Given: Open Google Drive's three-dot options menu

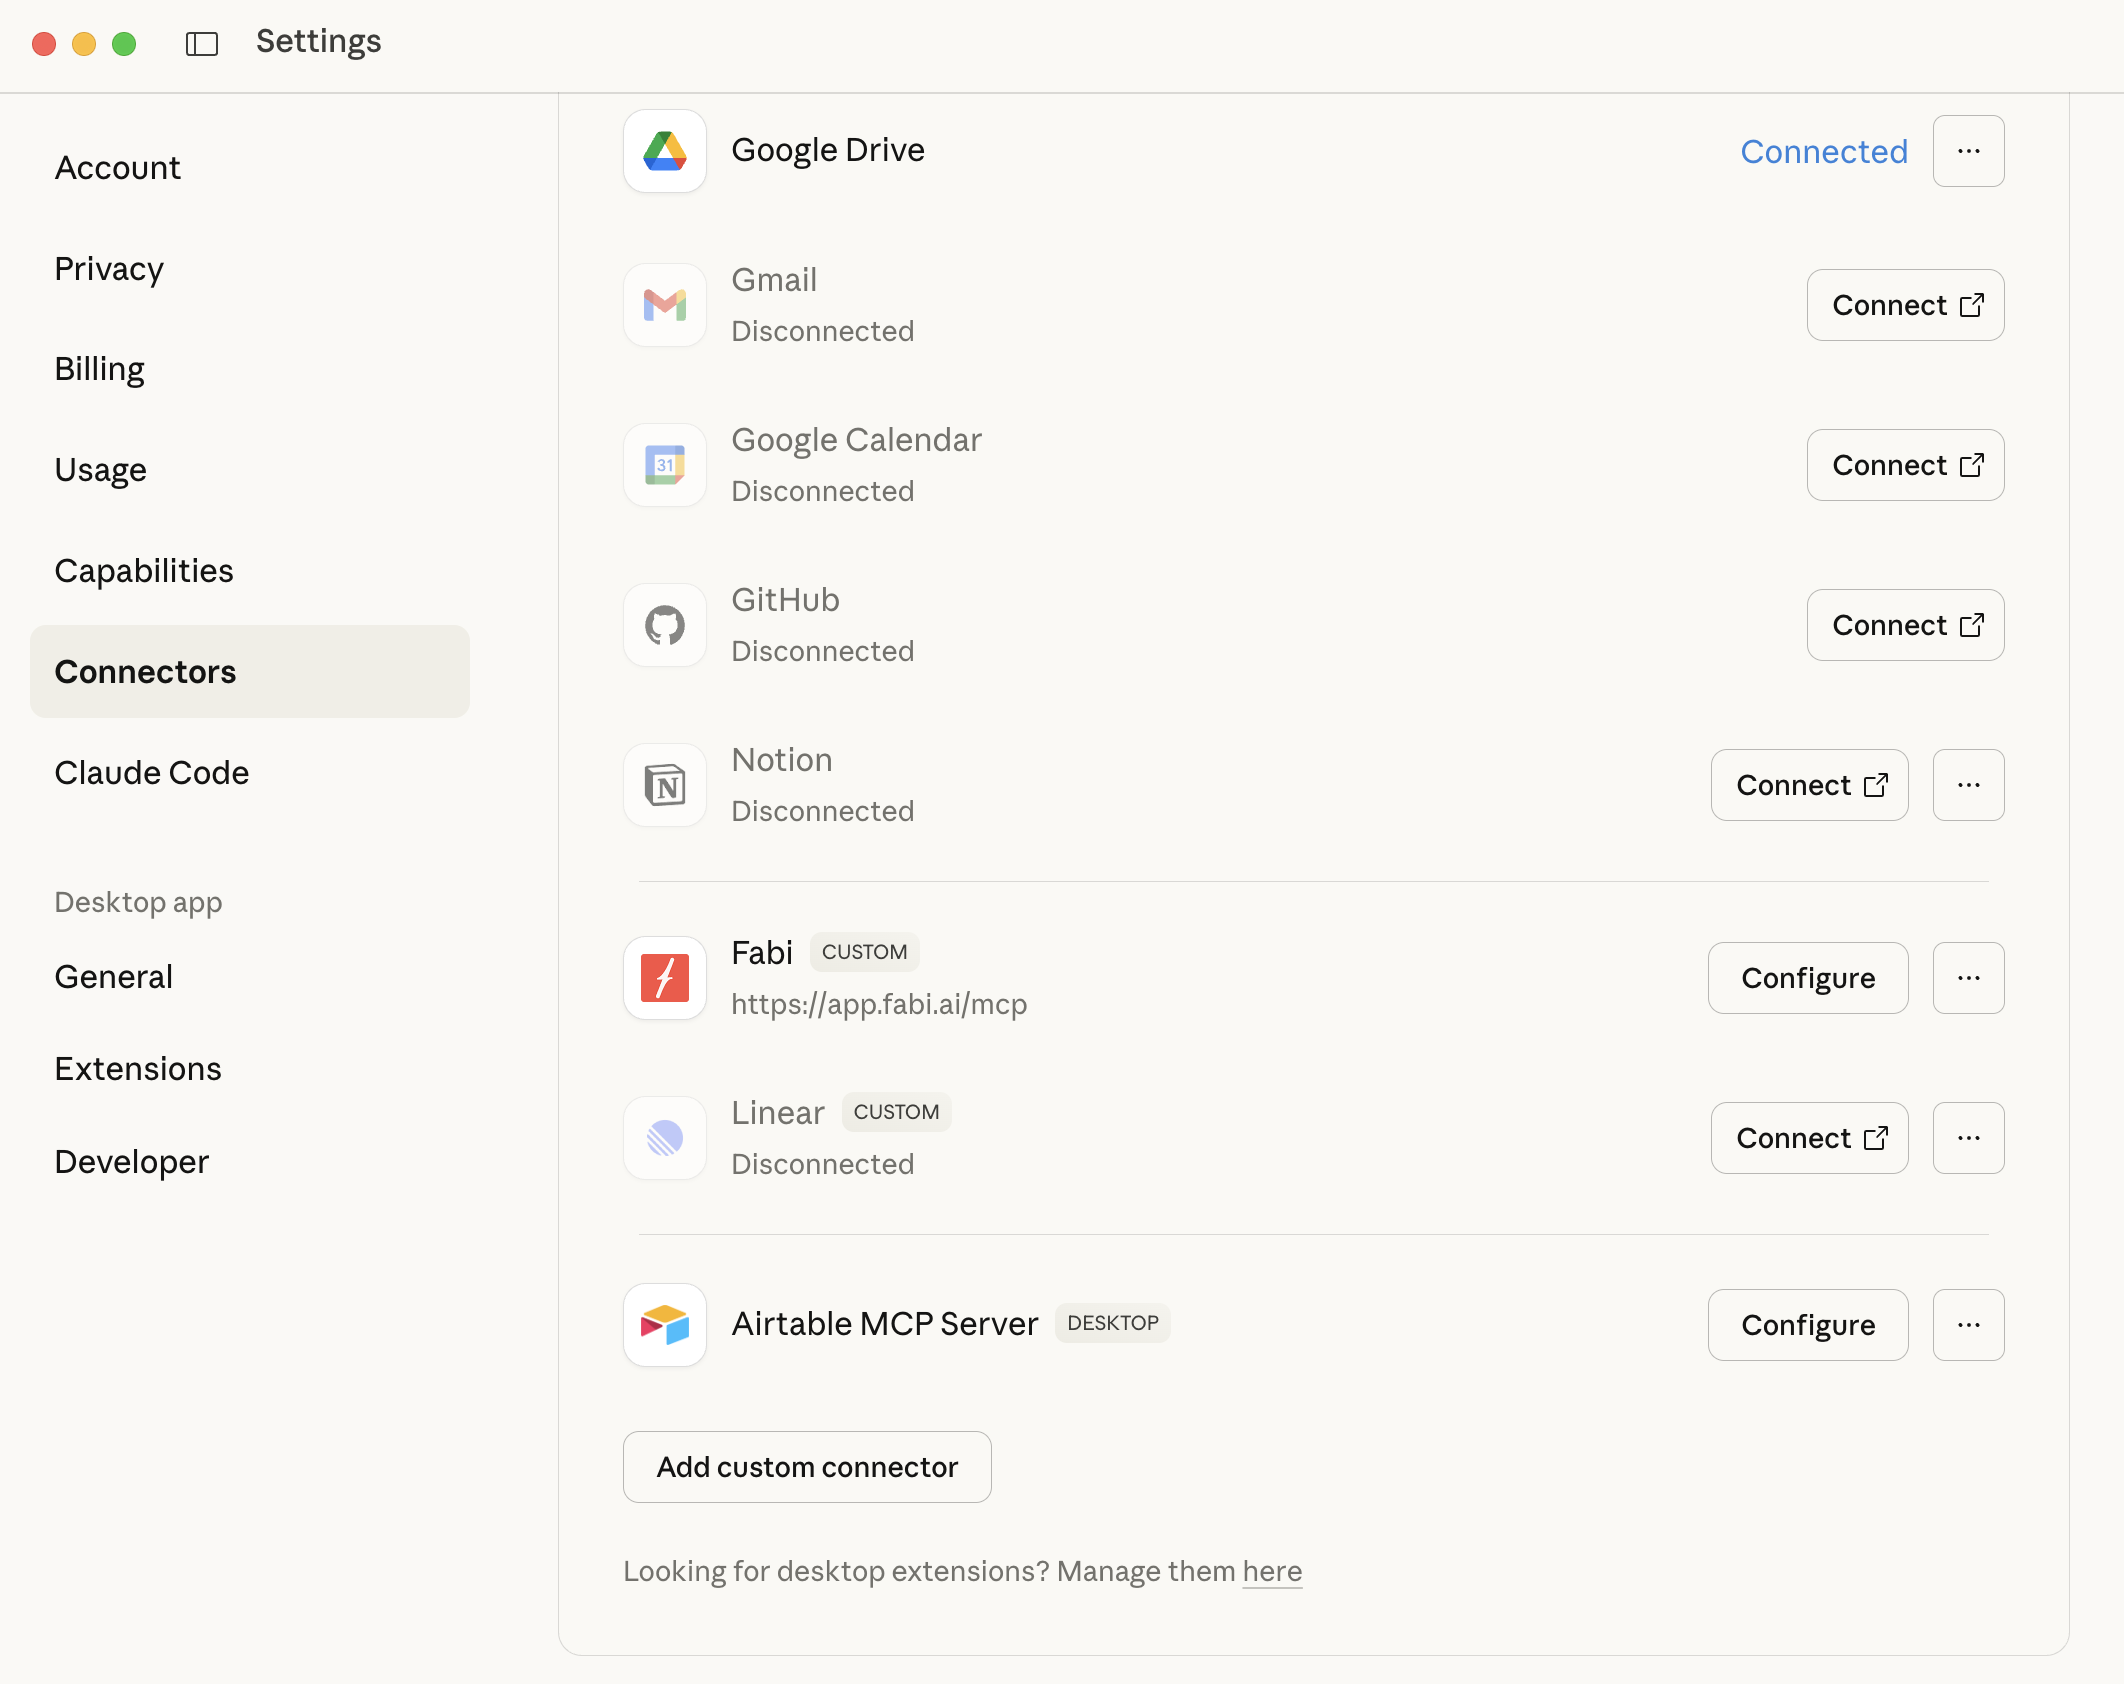Looking at the screenshot, I should [1968, 151].
